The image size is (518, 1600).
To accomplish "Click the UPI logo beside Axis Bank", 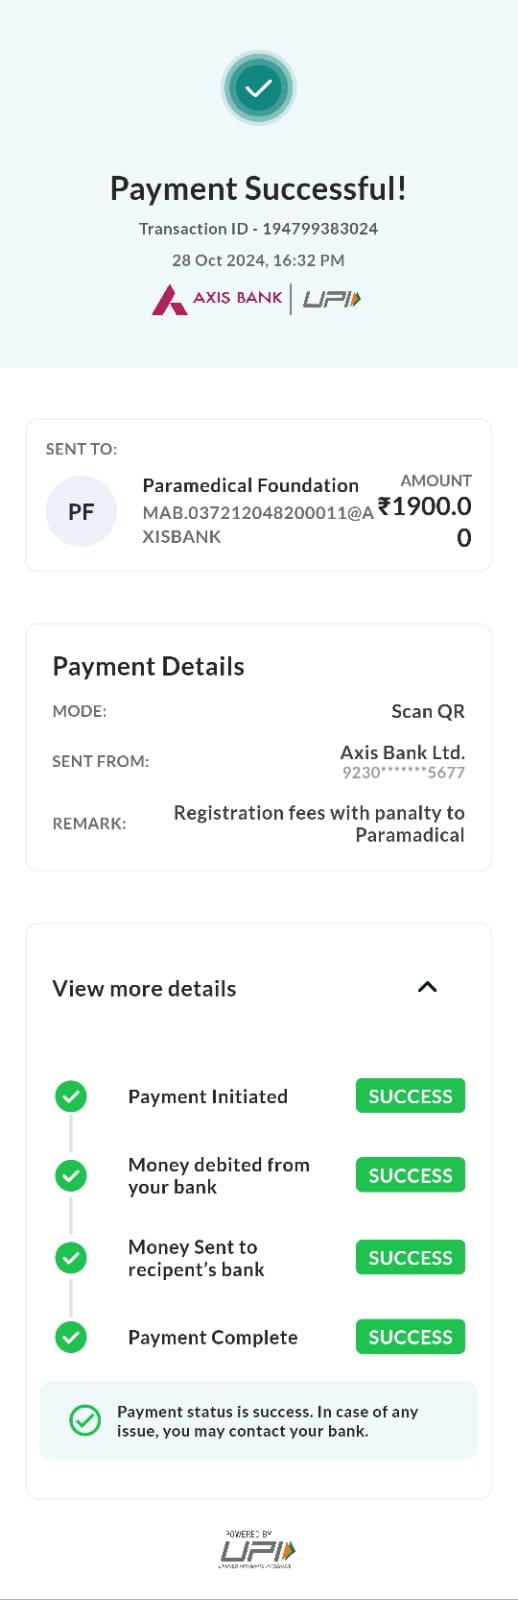I will click(332, 299).
